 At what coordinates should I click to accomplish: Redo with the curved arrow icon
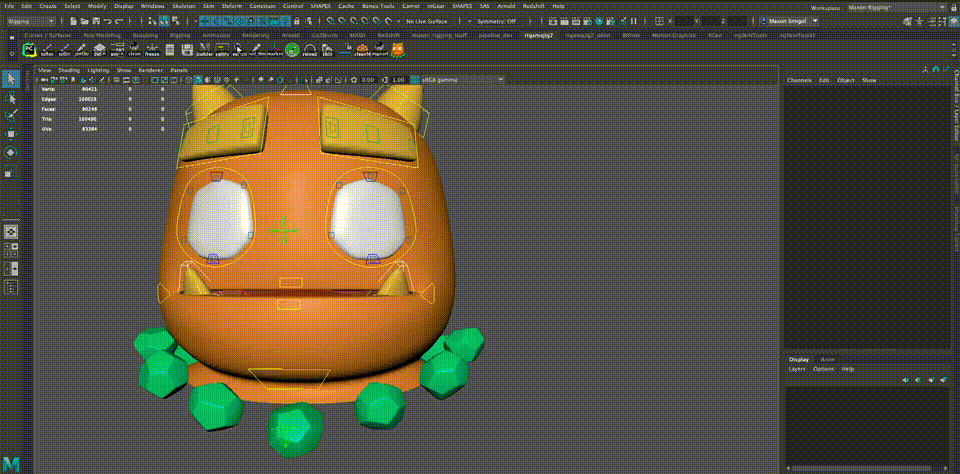pos(119,21)
